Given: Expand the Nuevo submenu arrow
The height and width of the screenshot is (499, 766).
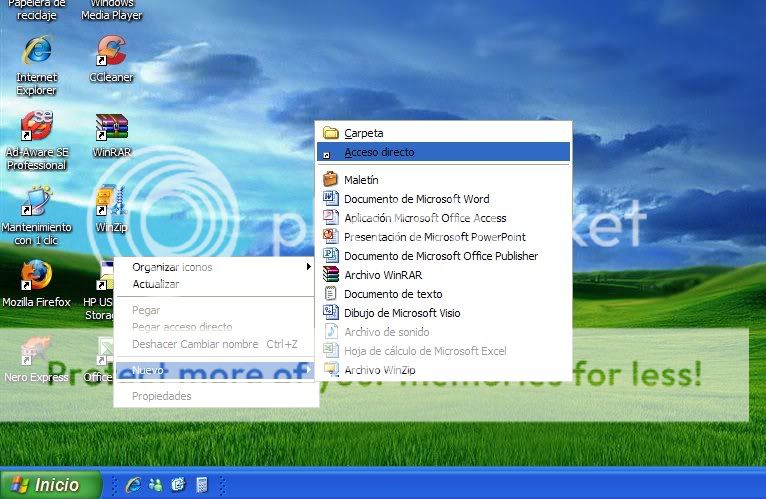Looking at the screenshot, I should tap(308, 369).
